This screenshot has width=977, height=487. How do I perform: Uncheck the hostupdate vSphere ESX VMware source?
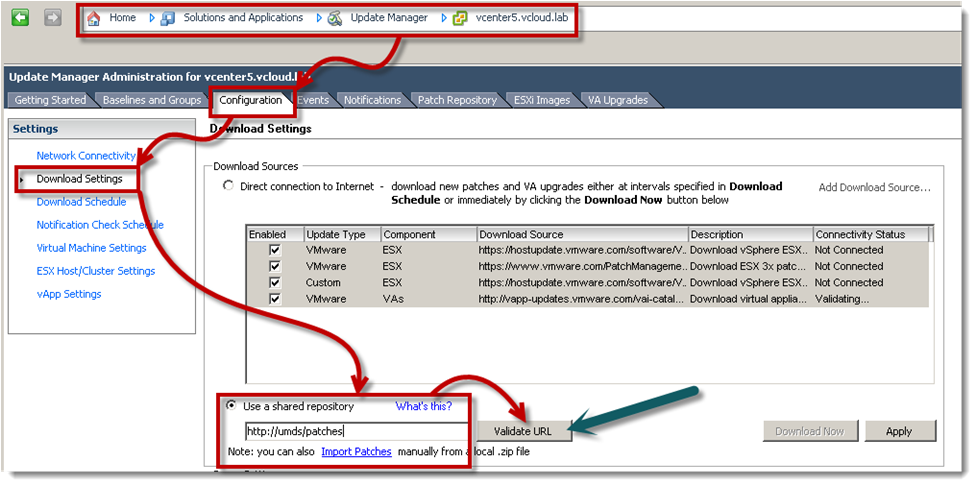(x=275, y=250)
